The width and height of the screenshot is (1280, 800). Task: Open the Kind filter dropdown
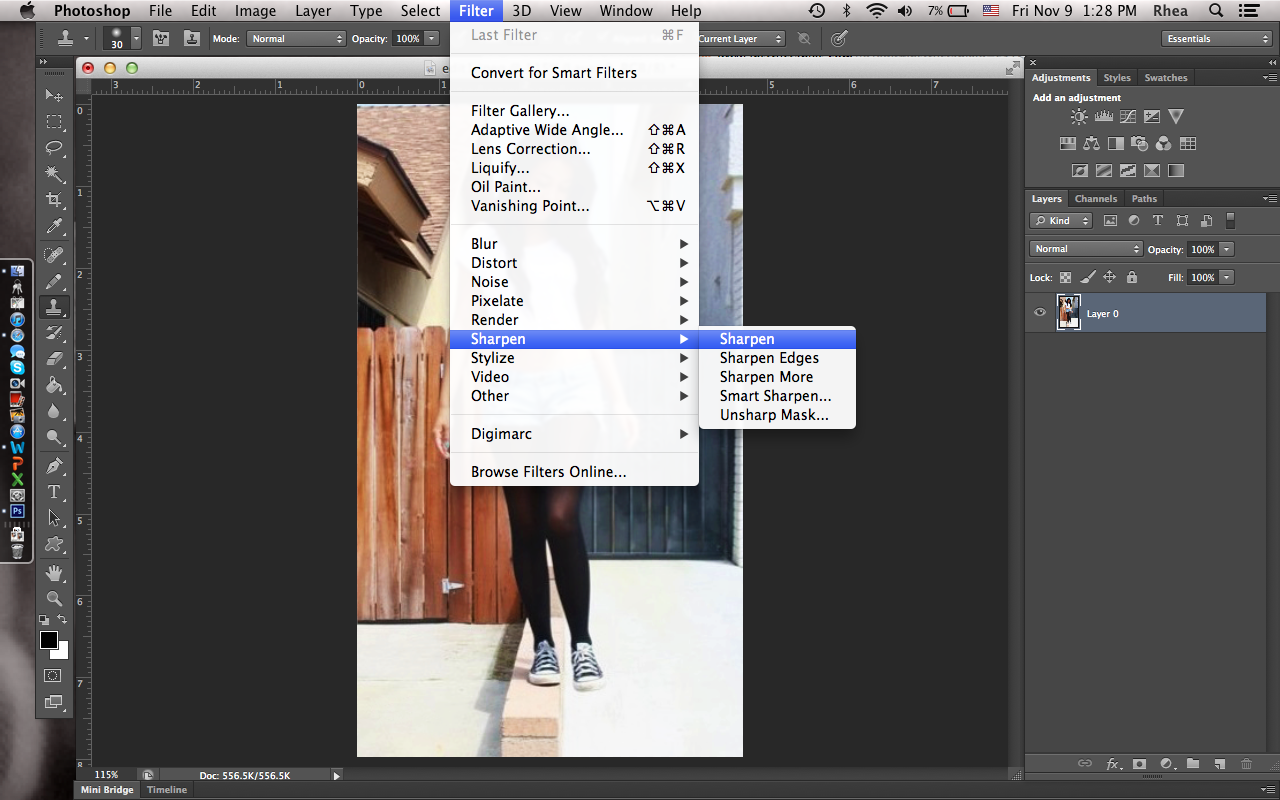(1062, 221)
